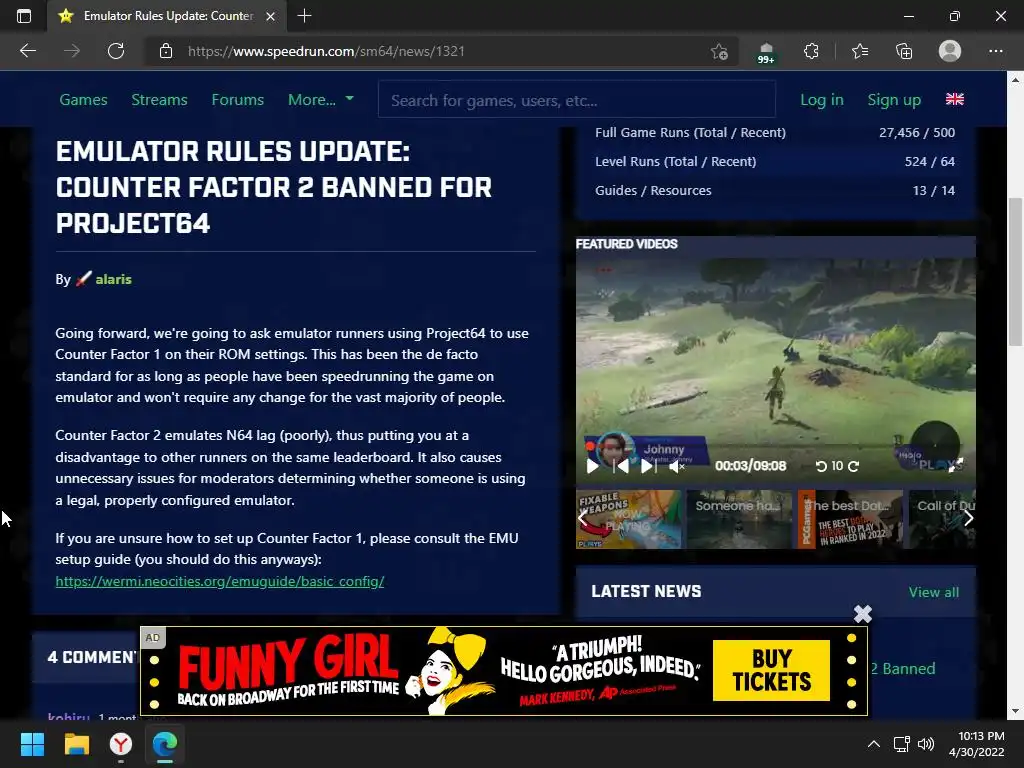
Task: Reload the page with the refresh icon
Action: tap(116, 51)
